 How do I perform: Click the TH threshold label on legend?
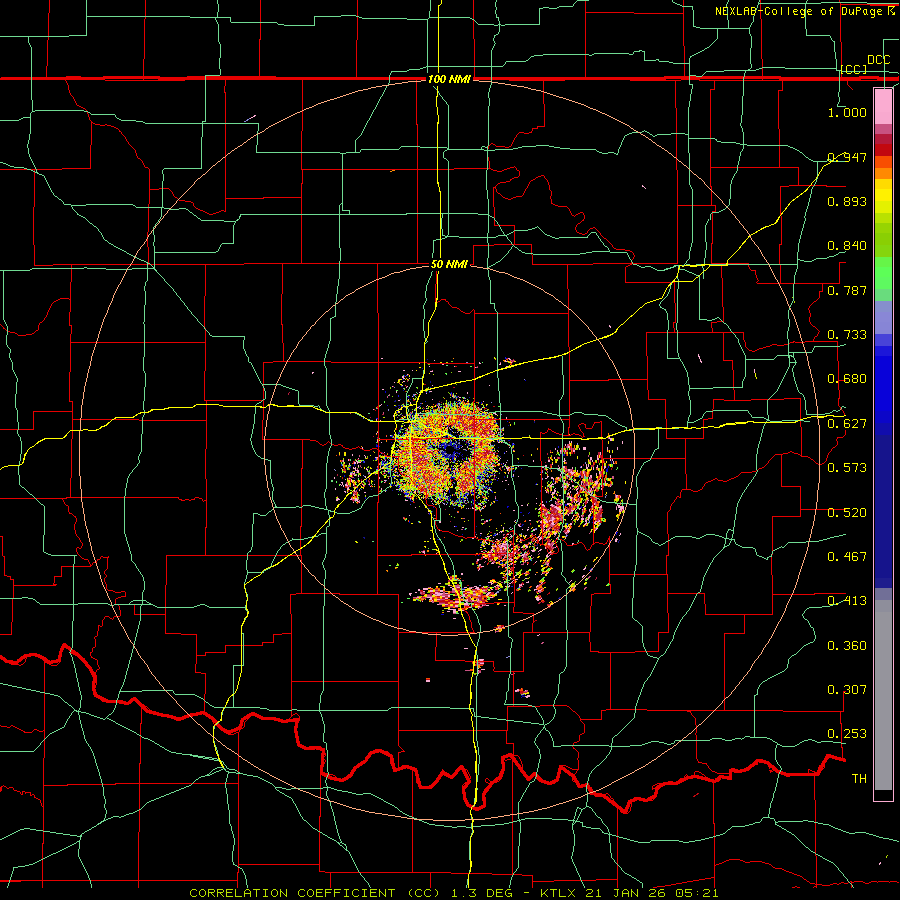859,779
